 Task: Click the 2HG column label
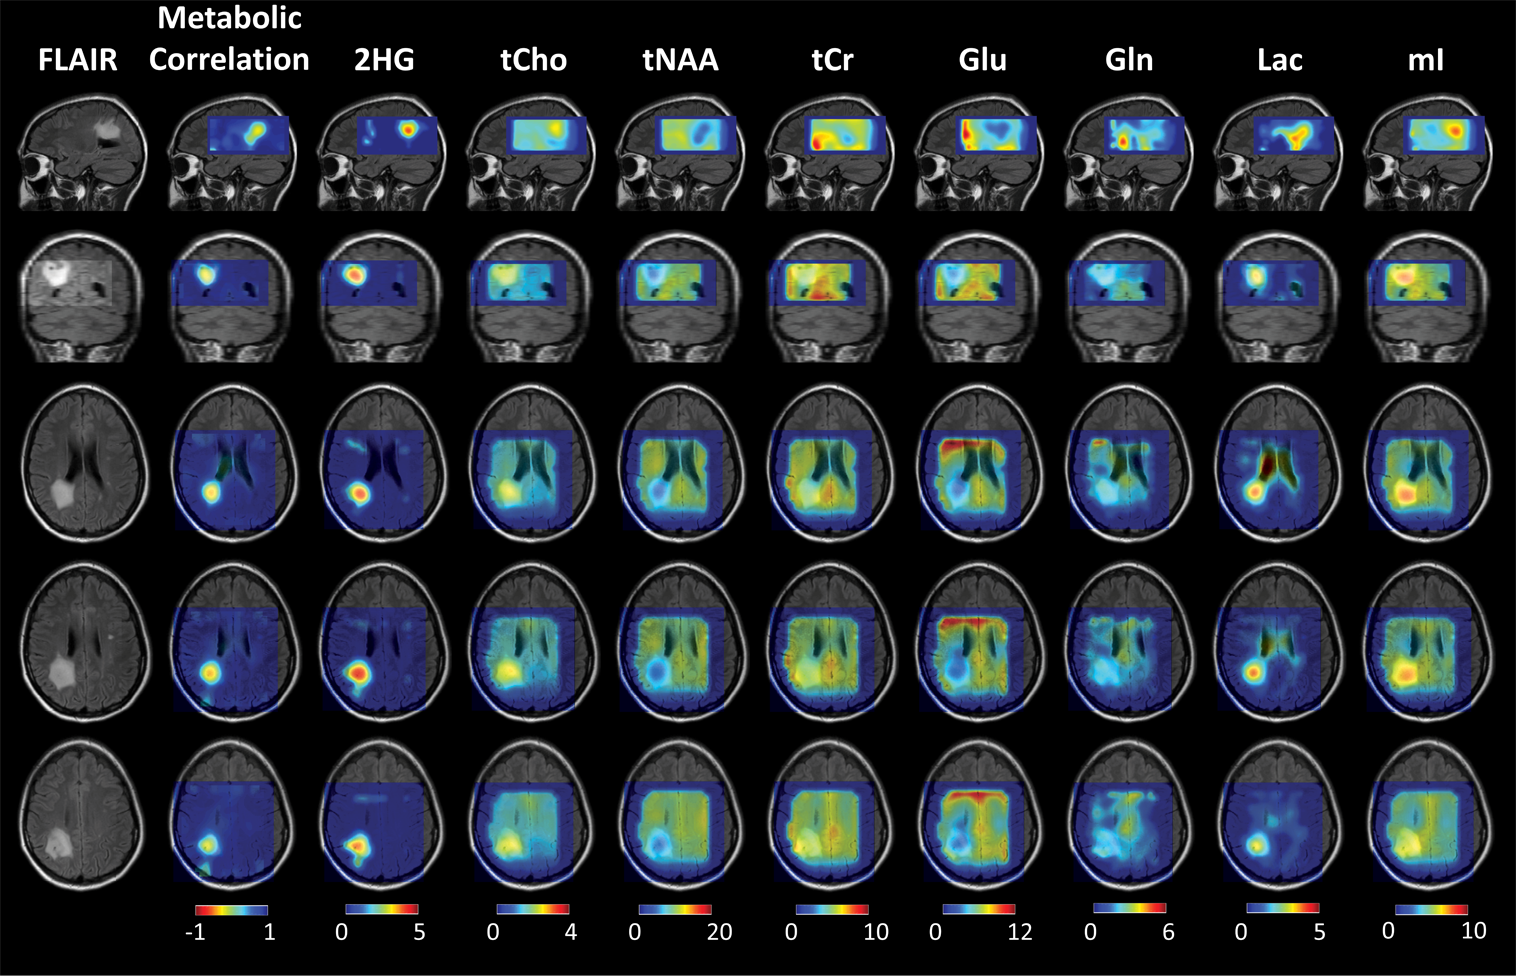(x=384, y=60)
